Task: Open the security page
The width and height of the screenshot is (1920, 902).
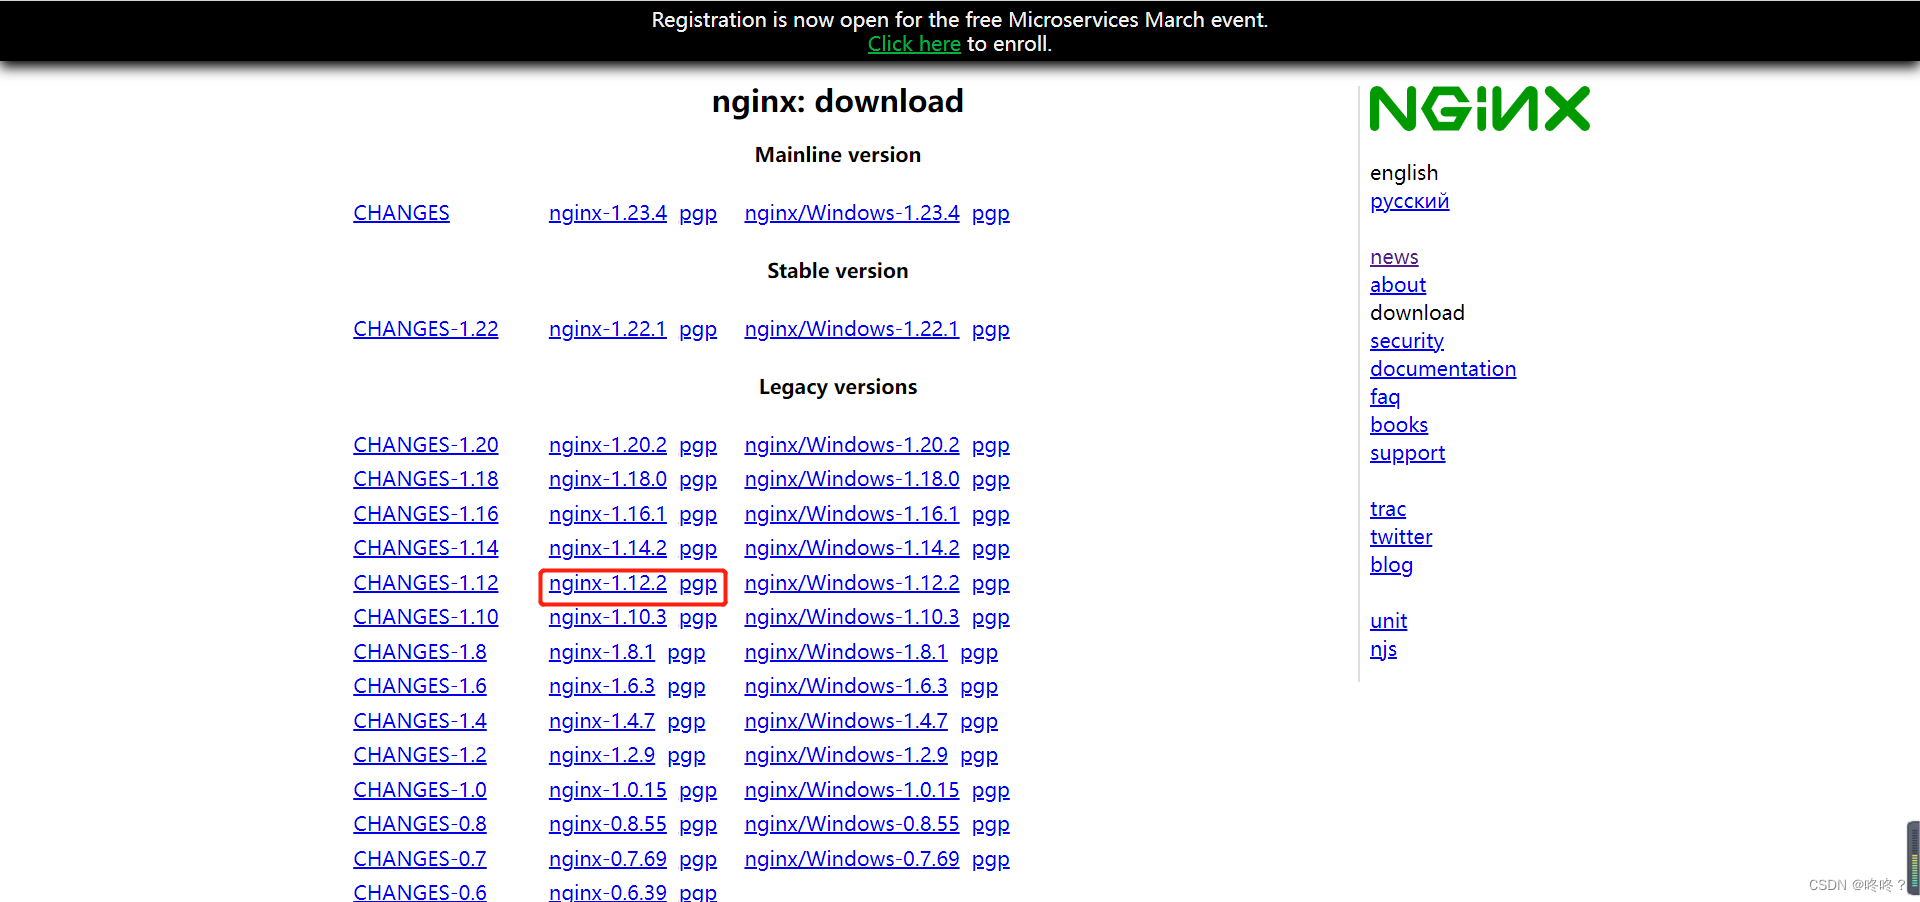Action: coord(1406,341)
